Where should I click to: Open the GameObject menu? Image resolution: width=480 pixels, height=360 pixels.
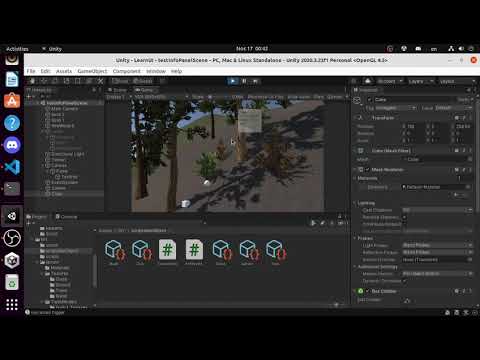click(x=92, y=71)
